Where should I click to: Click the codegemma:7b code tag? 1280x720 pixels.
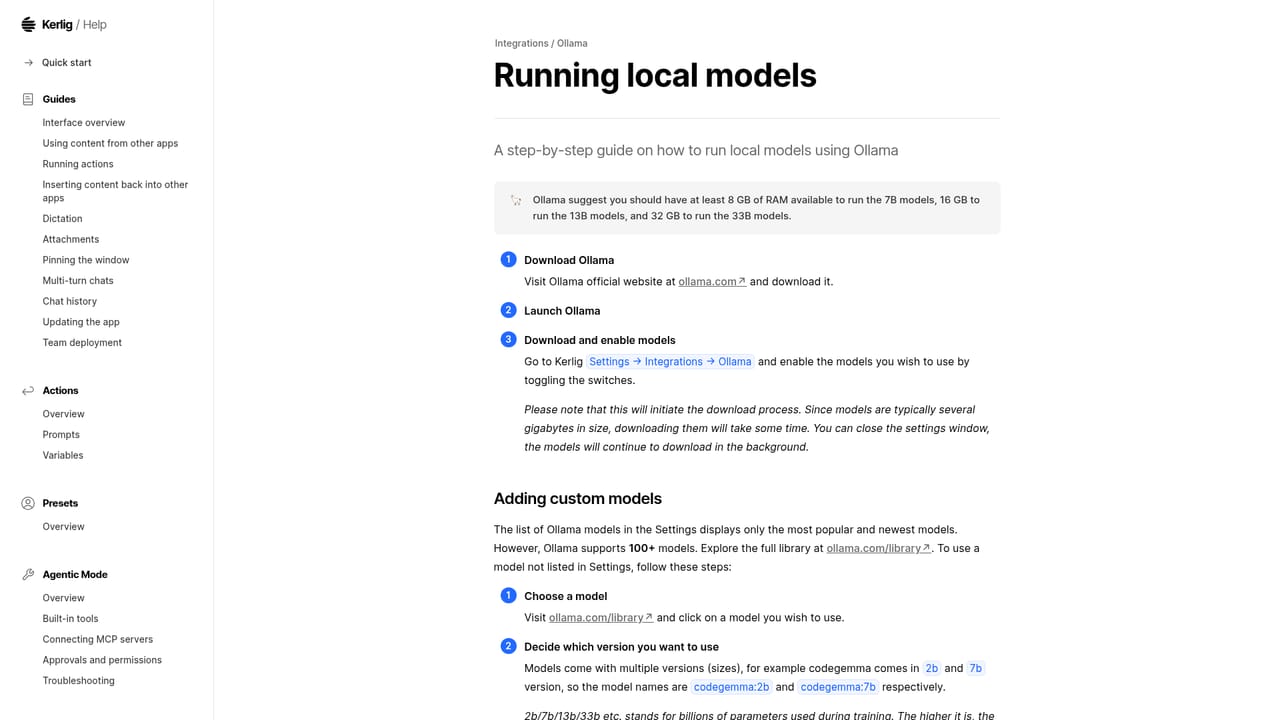(838, 687)
